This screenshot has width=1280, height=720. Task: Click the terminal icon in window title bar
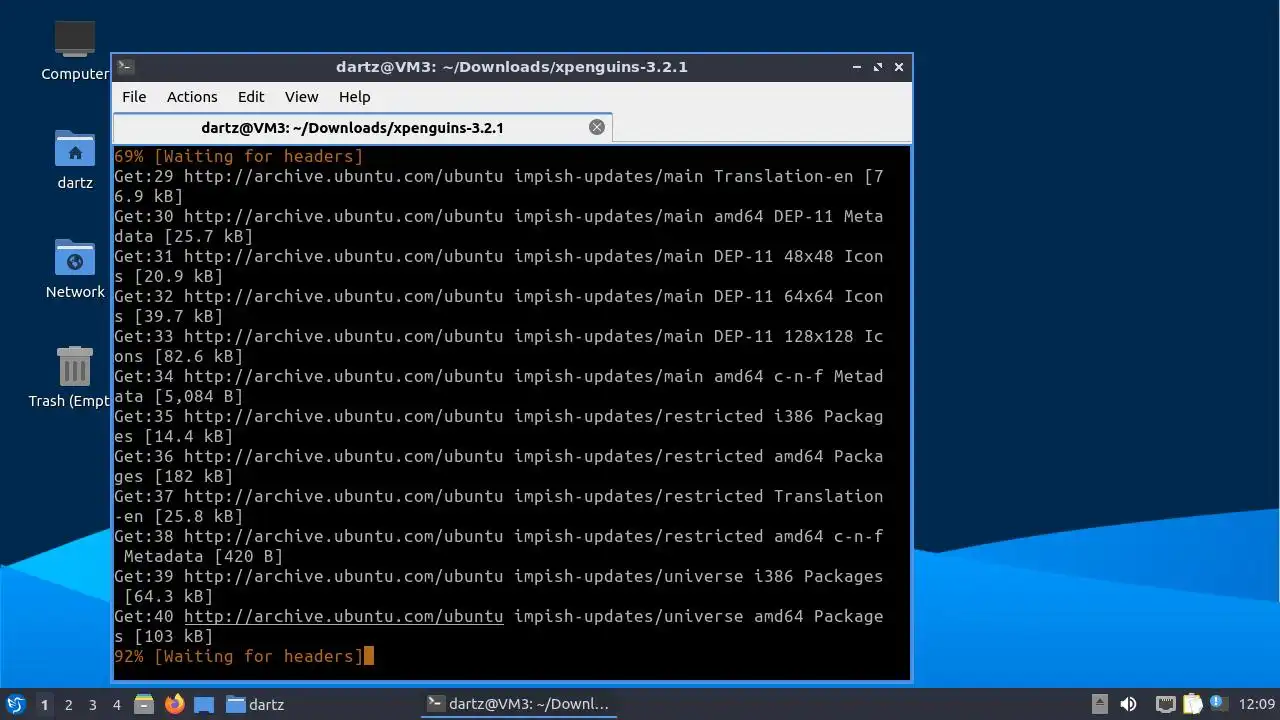[125, 67]
